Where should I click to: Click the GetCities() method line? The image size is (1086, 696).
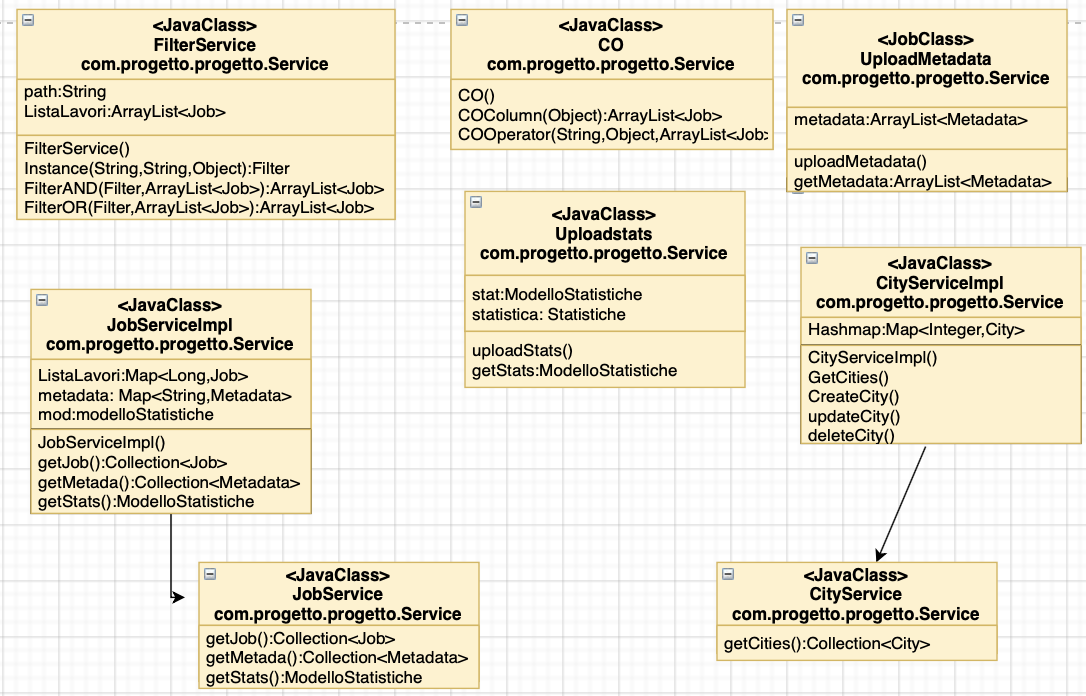tap(848, 377)
